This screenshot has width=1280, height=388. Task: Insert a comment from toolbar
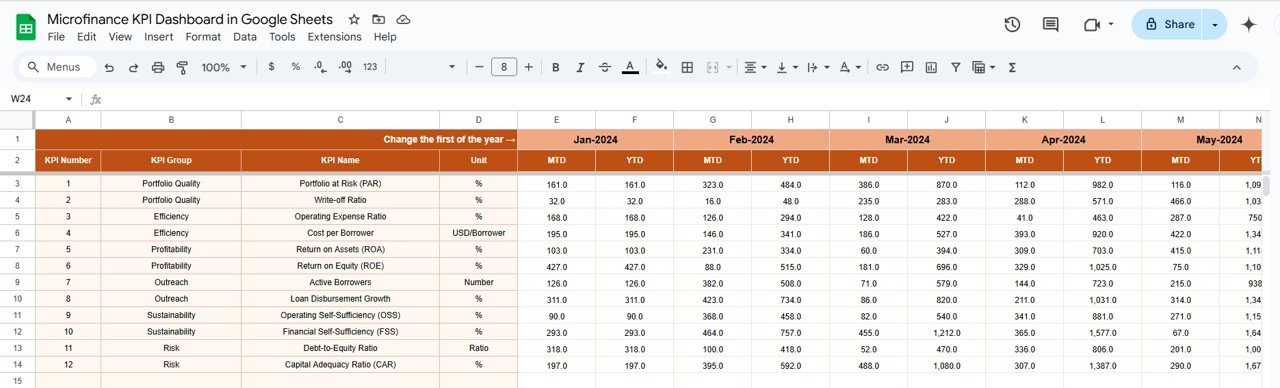[x=907, y=67]
